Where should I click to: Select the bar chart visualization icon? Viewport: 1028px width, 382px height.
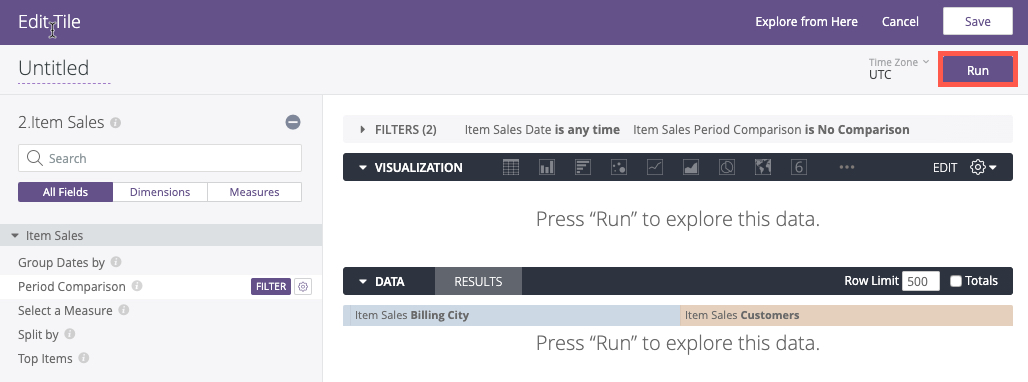(583, 167)
